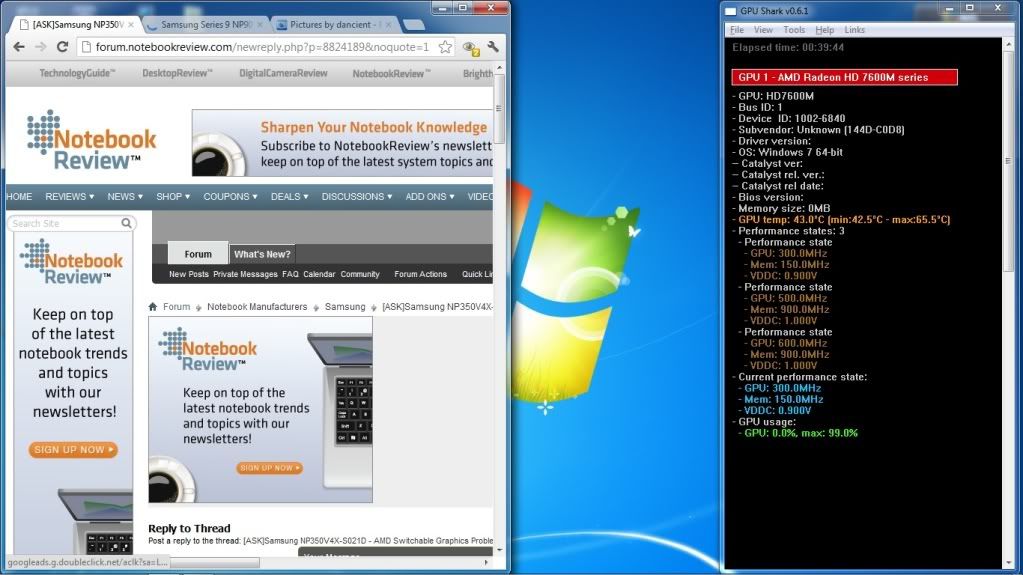Switch to Samsung Series 9 tab
The width and height of the screenshot is (1023, 575).
pyautogui.click(x=204, y=25)
